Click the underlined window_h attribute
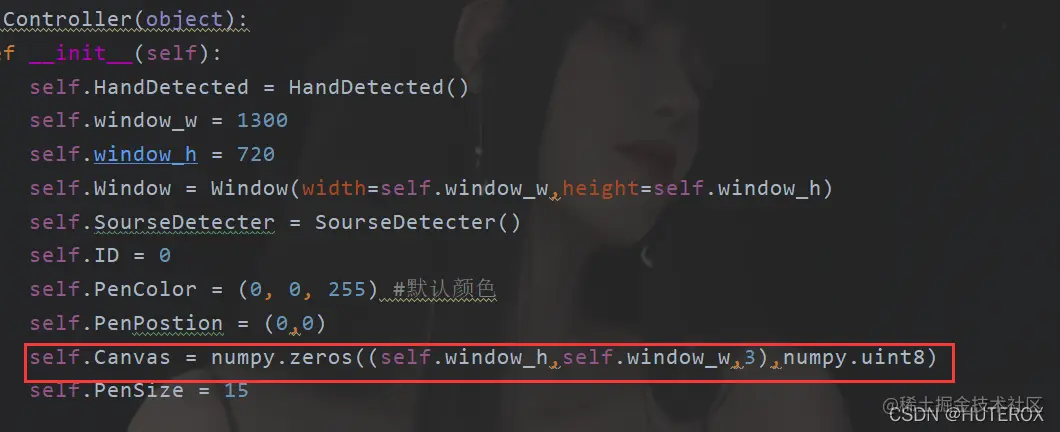 pyautogui.click(x=145, y=154)
